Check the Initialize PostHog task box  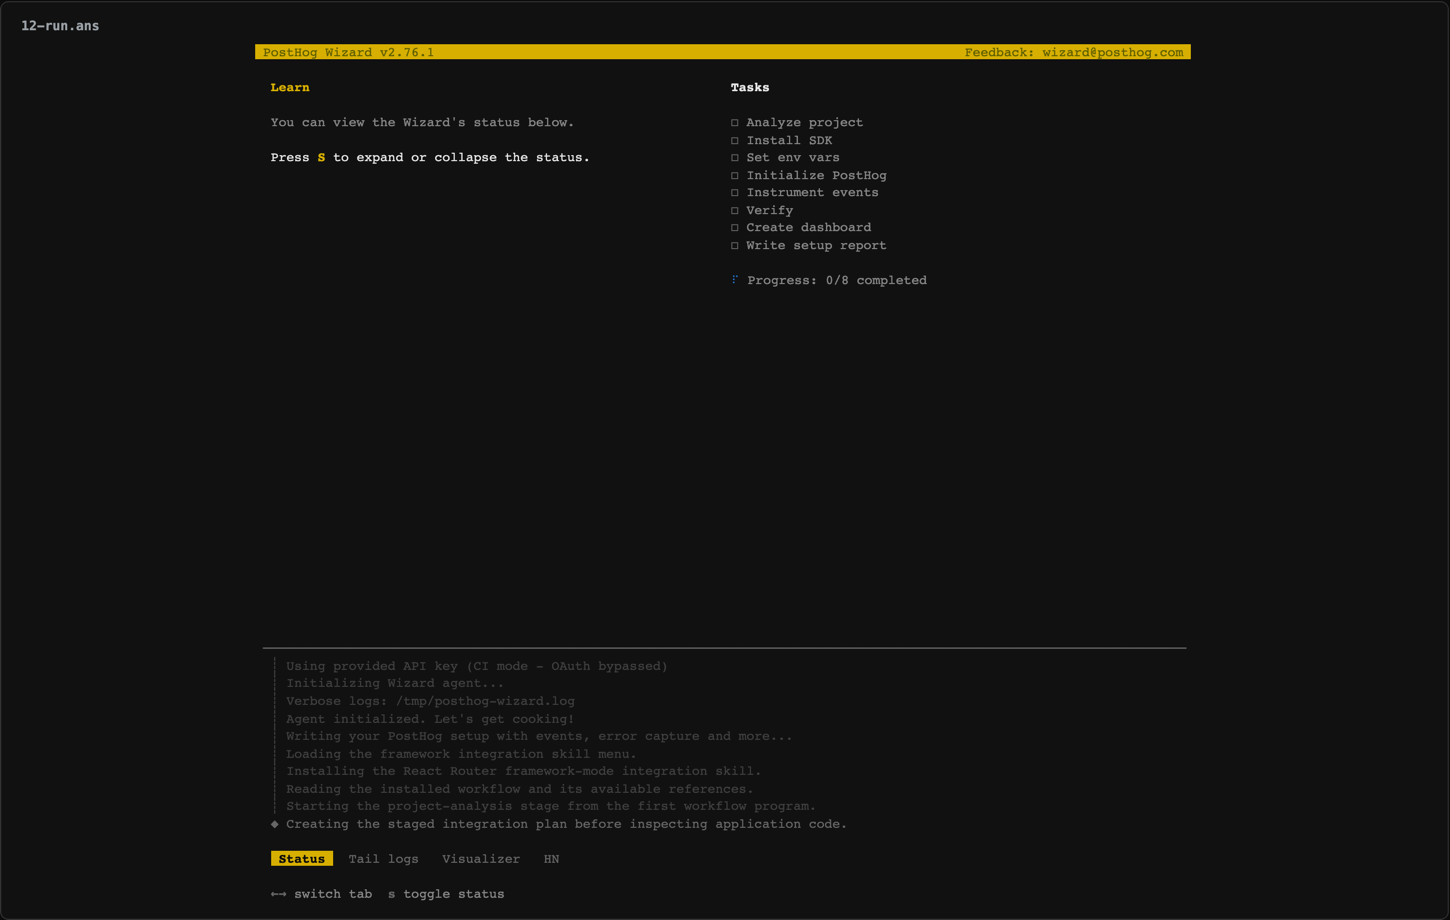tap(735, 176)
